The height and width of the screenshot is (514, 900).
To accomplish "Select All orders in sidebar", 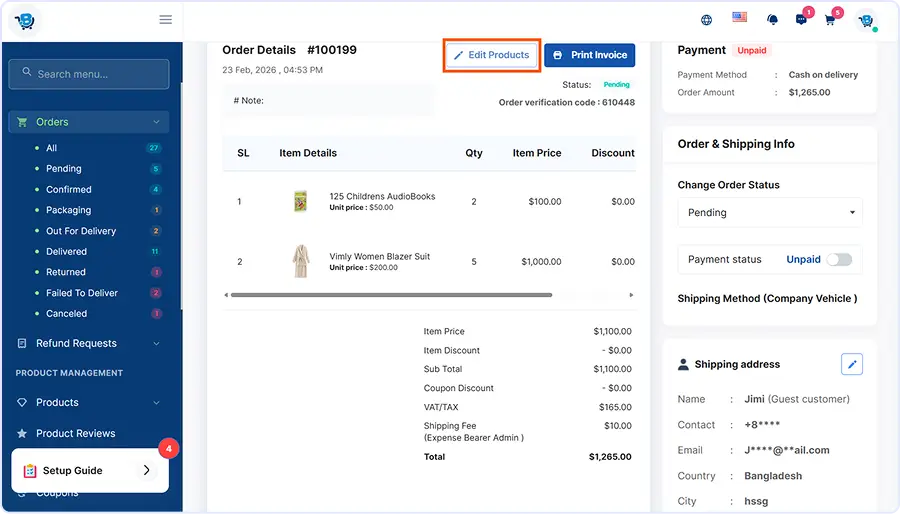I will click(x=51, y=148).
